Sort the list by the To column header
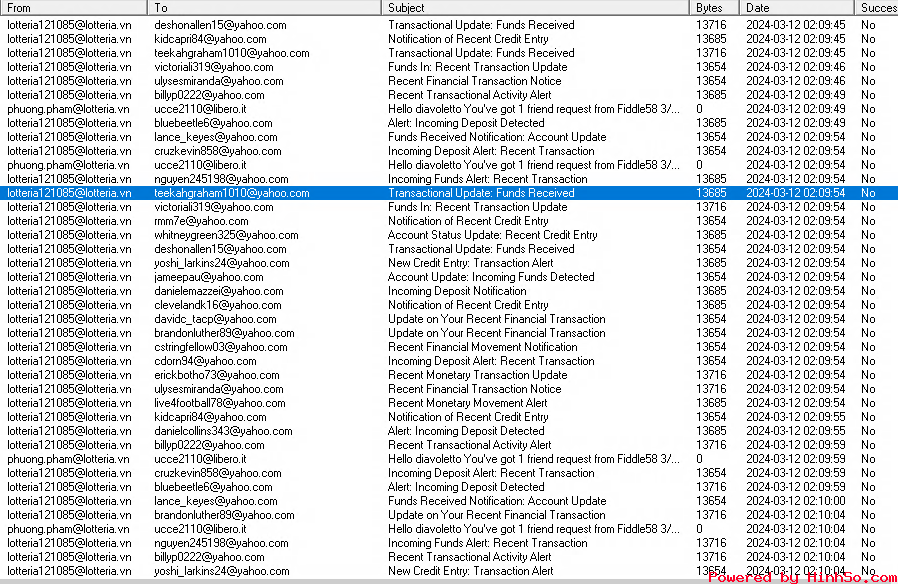Image resolution: width=898 pixels, height=584 pixels. click(x=264, y=7)
